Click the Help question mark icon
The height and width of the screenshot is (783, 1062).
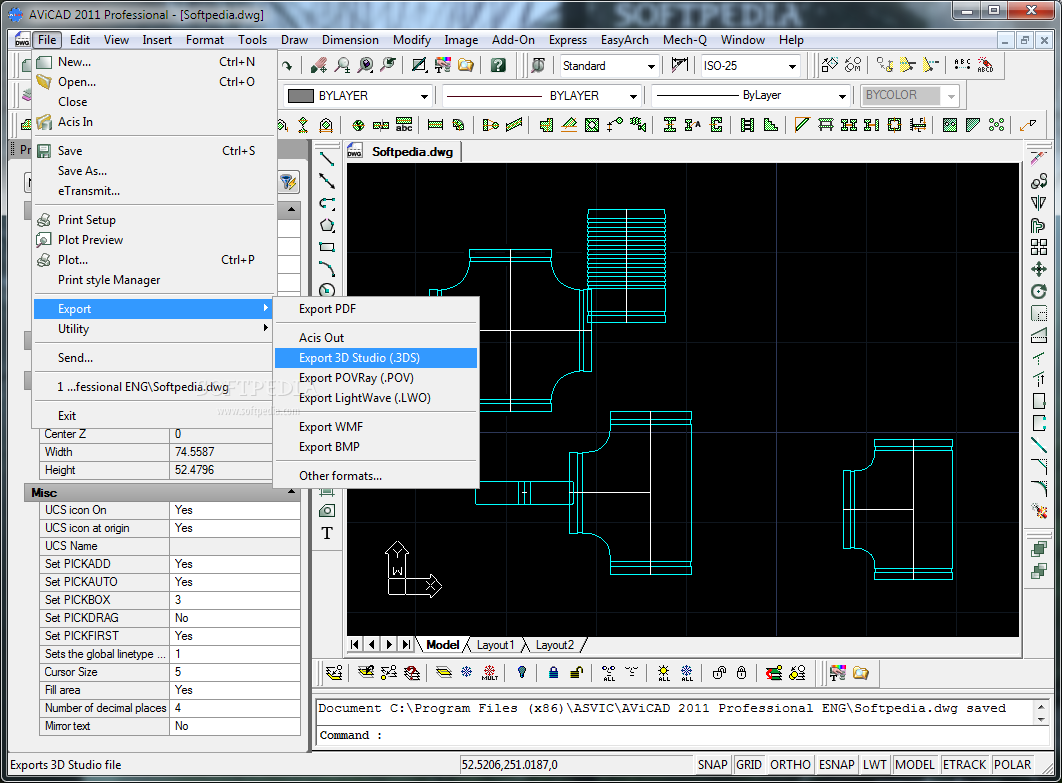tap(498, 66)
